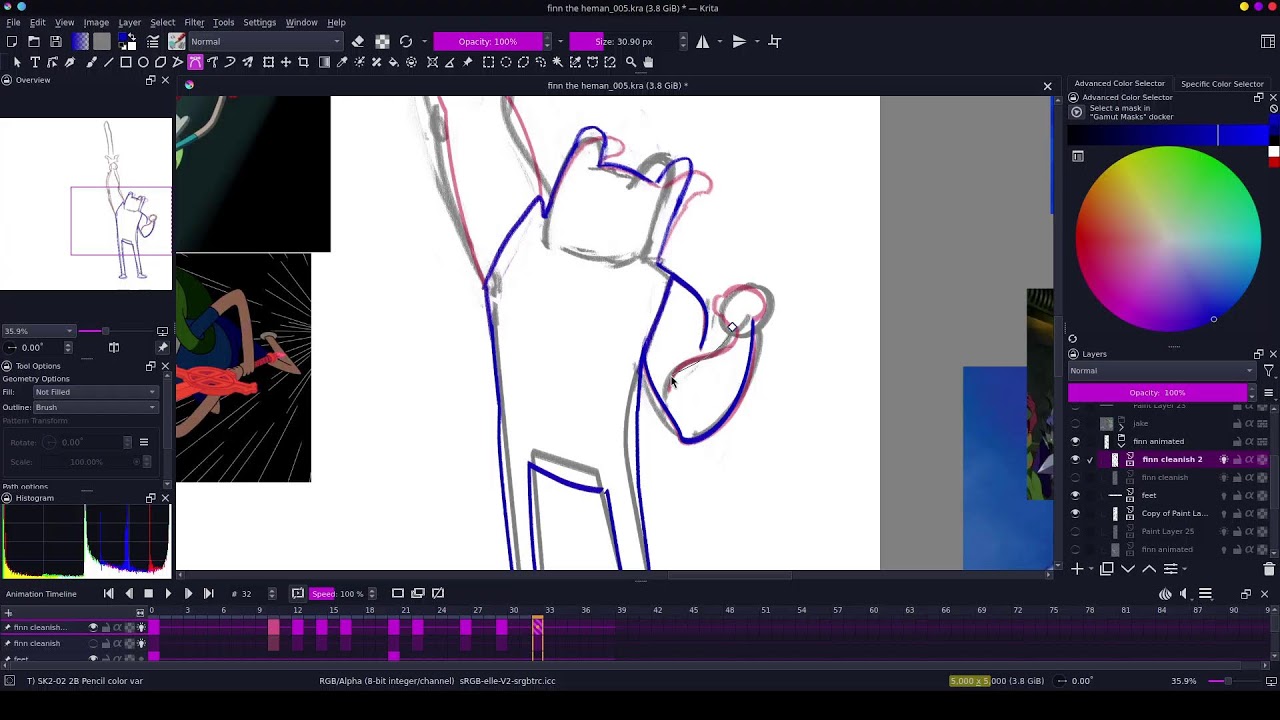Image resolution: width=1280 pixels, height=720 pixels.
Task: Open the Filter menu
Action: [x=194, y=22]
